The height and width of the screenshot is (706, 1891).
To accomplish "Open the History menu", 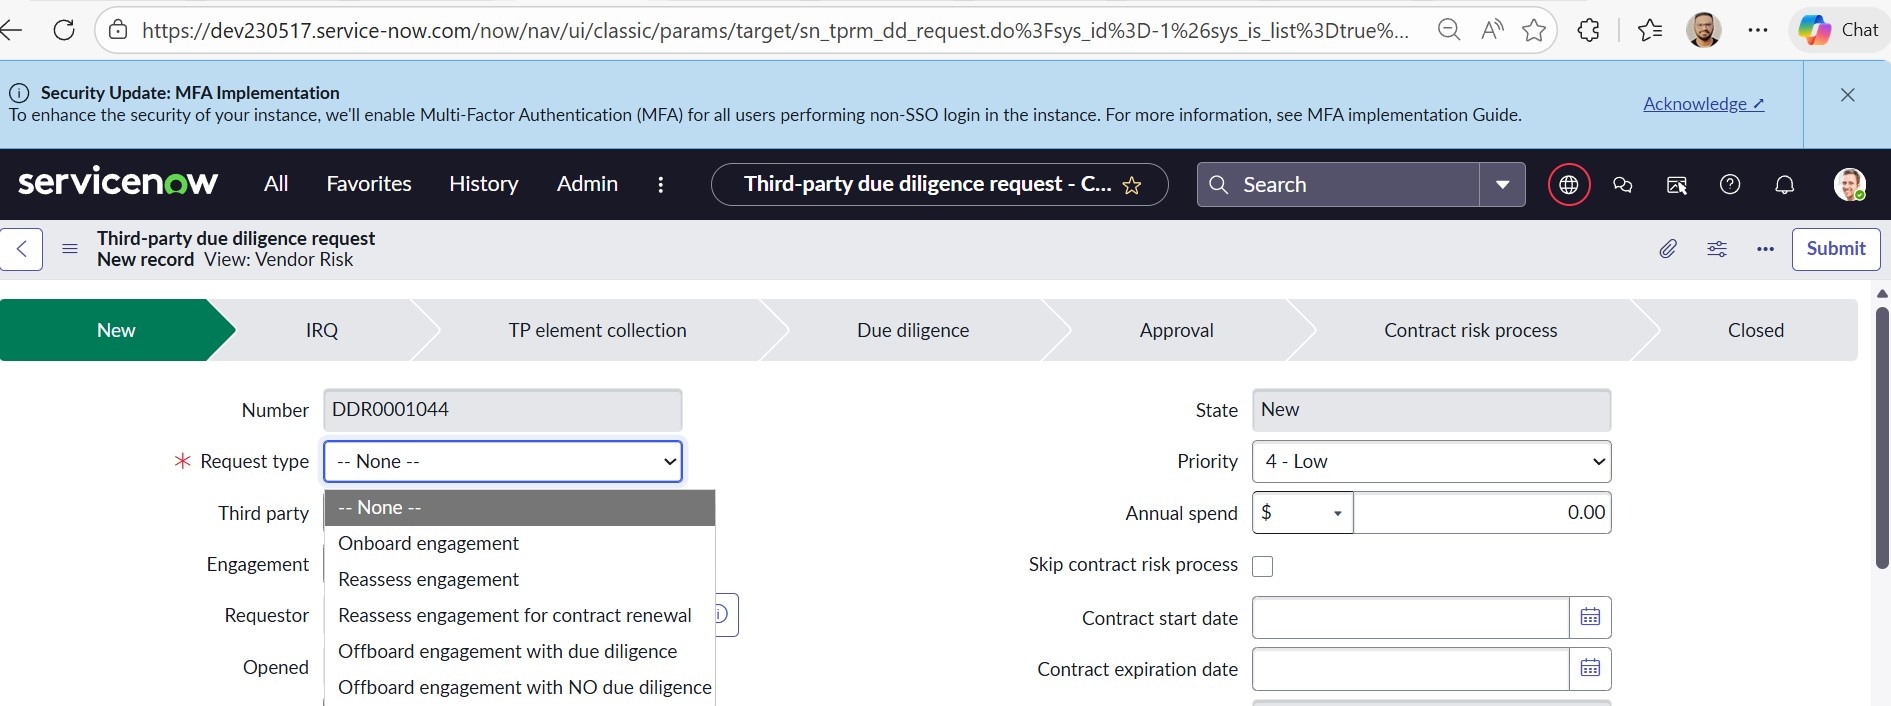I will (484, 184).
